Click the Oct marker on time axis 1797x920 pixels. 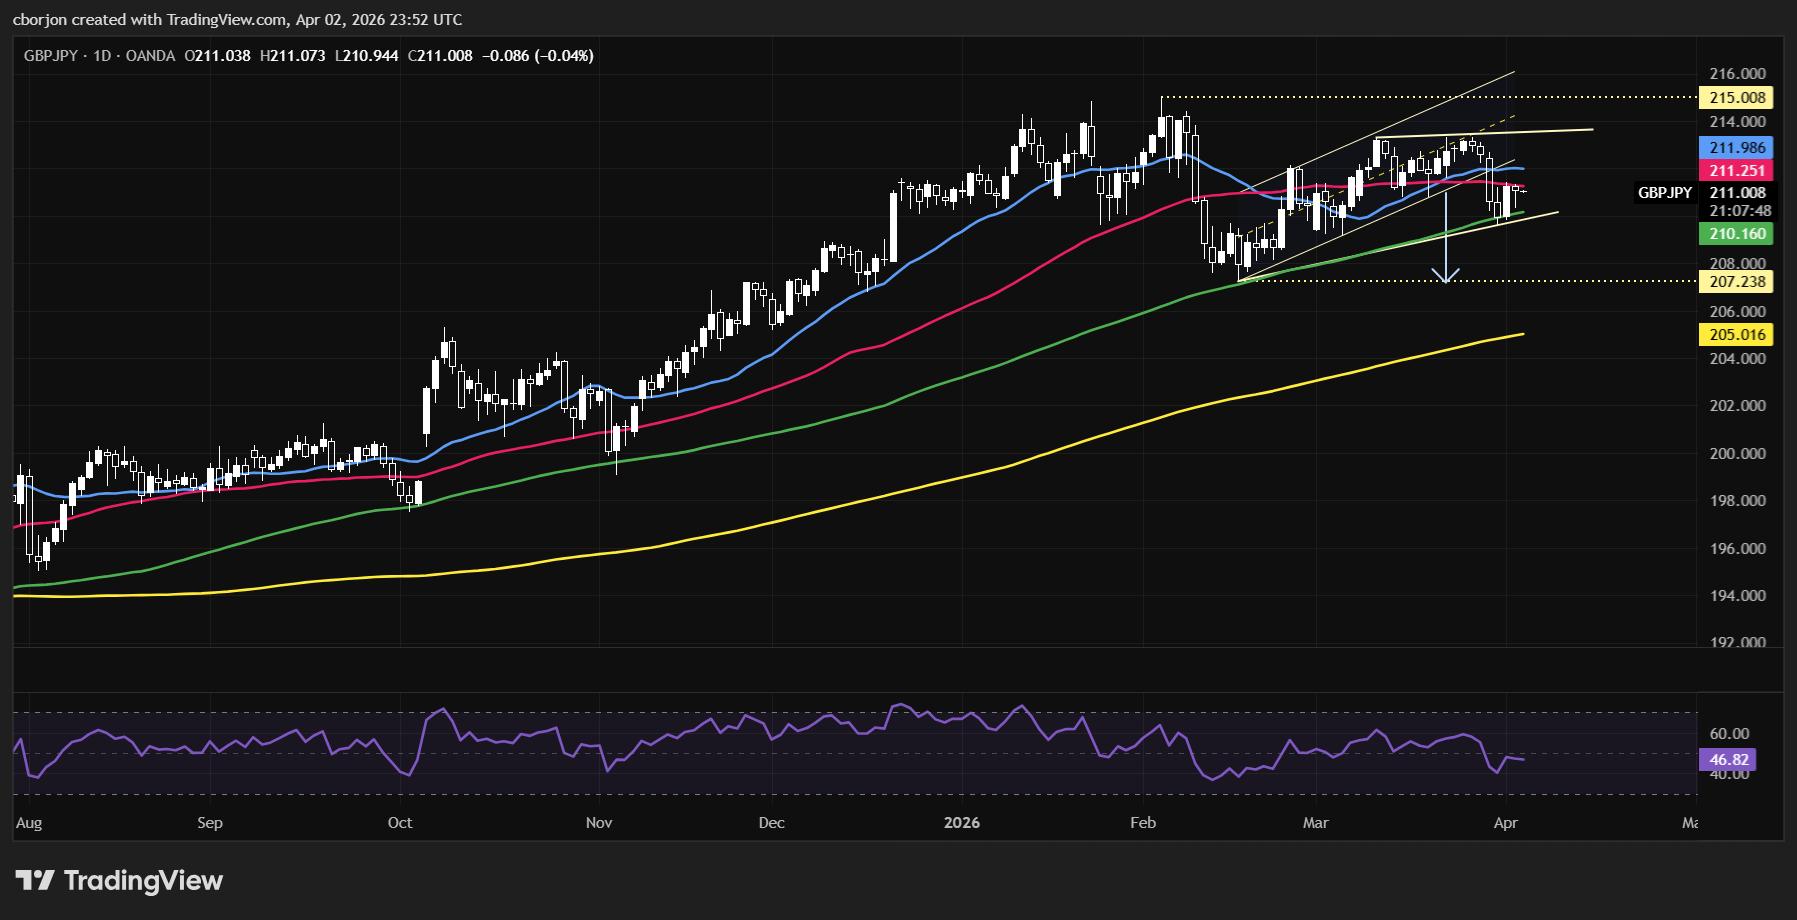(399, 823)
